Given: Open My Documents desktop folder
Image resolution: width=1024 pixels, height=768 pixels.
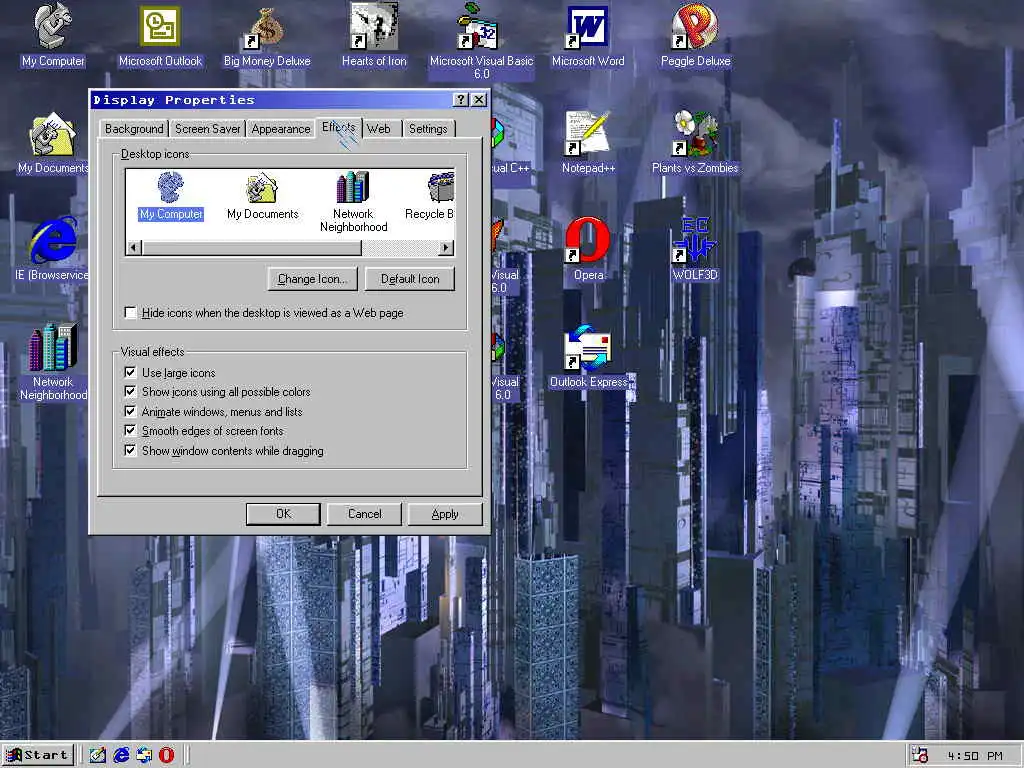Looking at the screenshot, I should (52, 142).
